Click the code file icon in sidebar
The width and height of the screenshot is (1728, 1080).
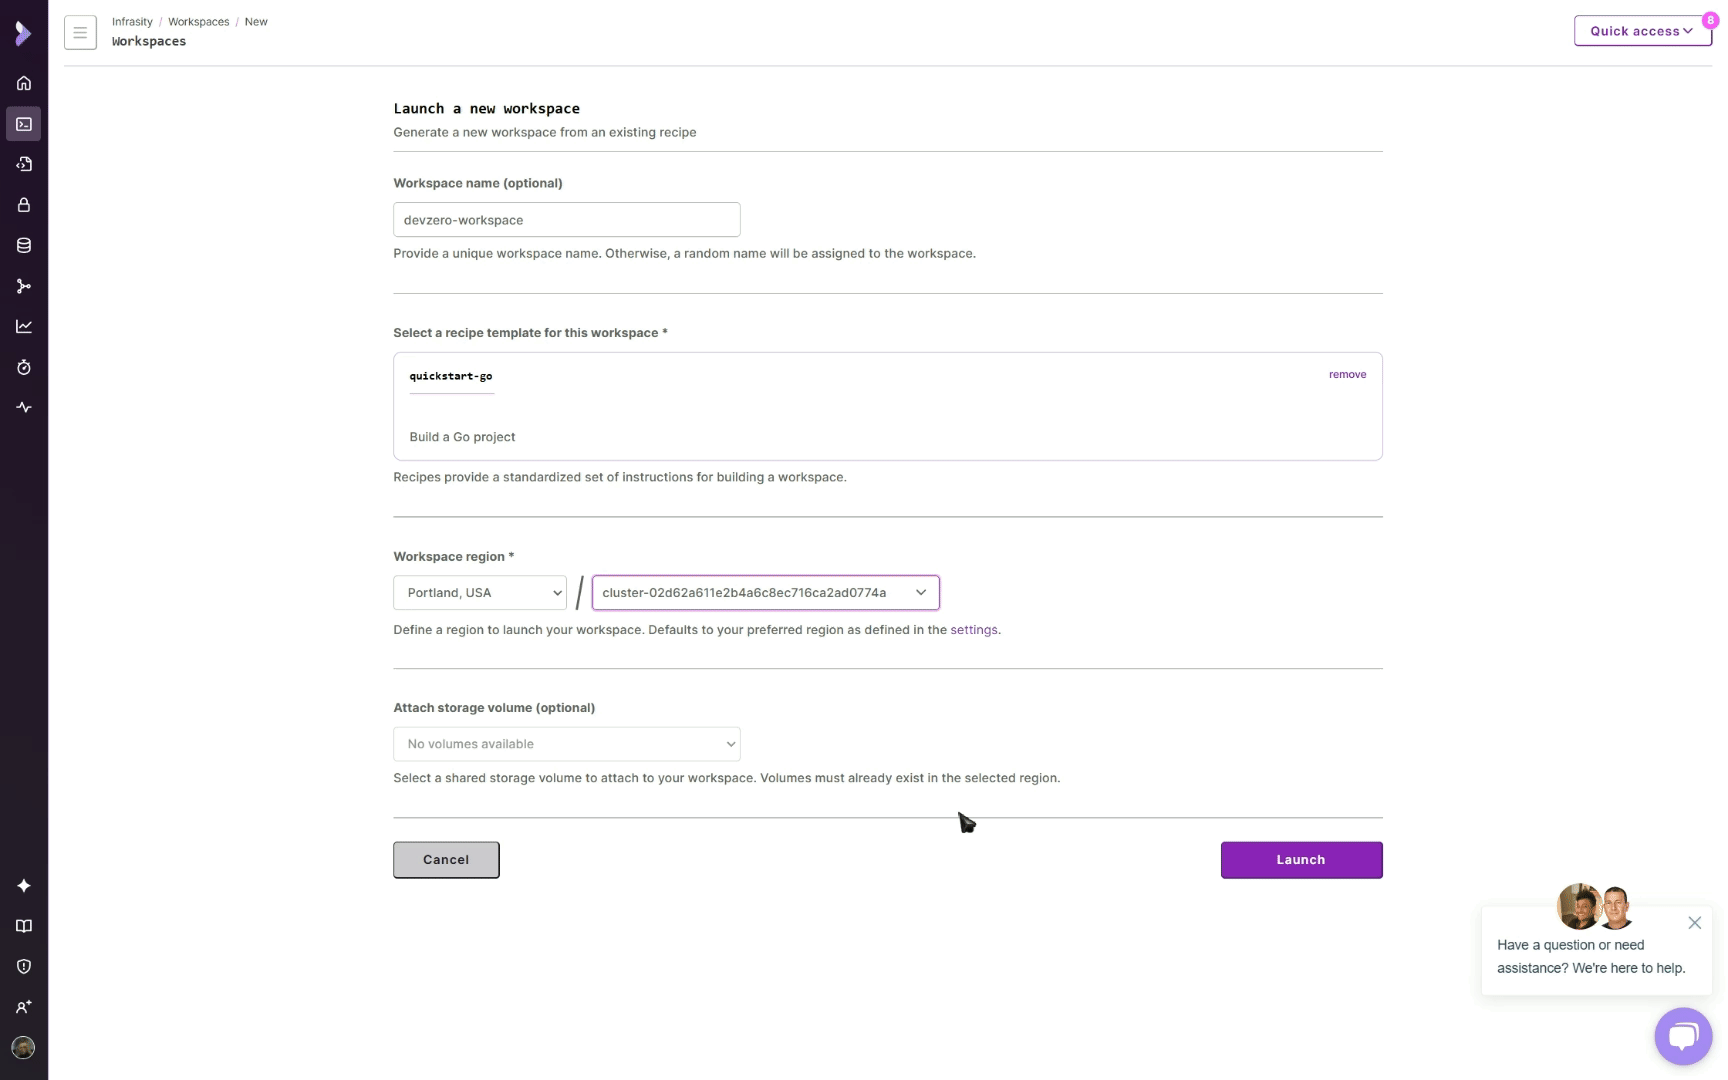(x=24, y=164)
